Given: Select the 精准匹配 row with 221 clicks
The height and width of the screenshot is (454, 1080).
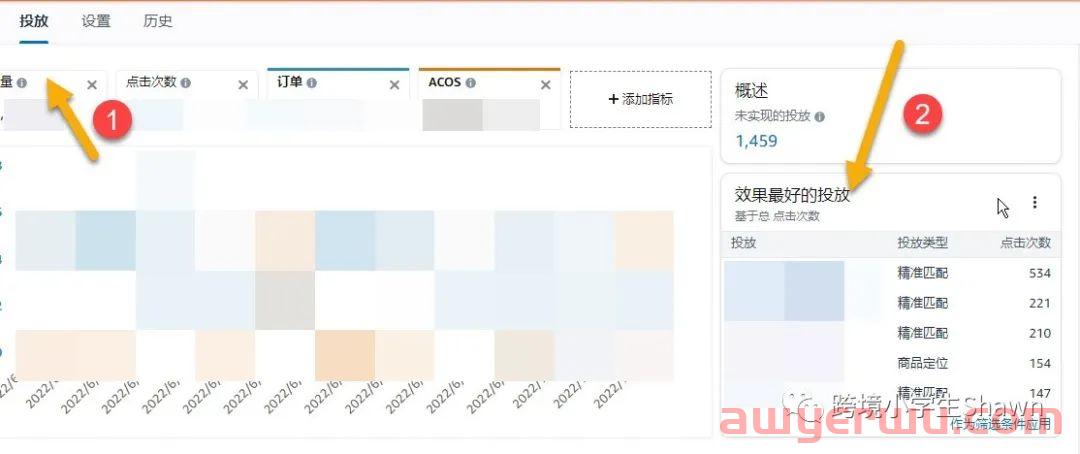Looking at the screenshot, I should [891, 303].
